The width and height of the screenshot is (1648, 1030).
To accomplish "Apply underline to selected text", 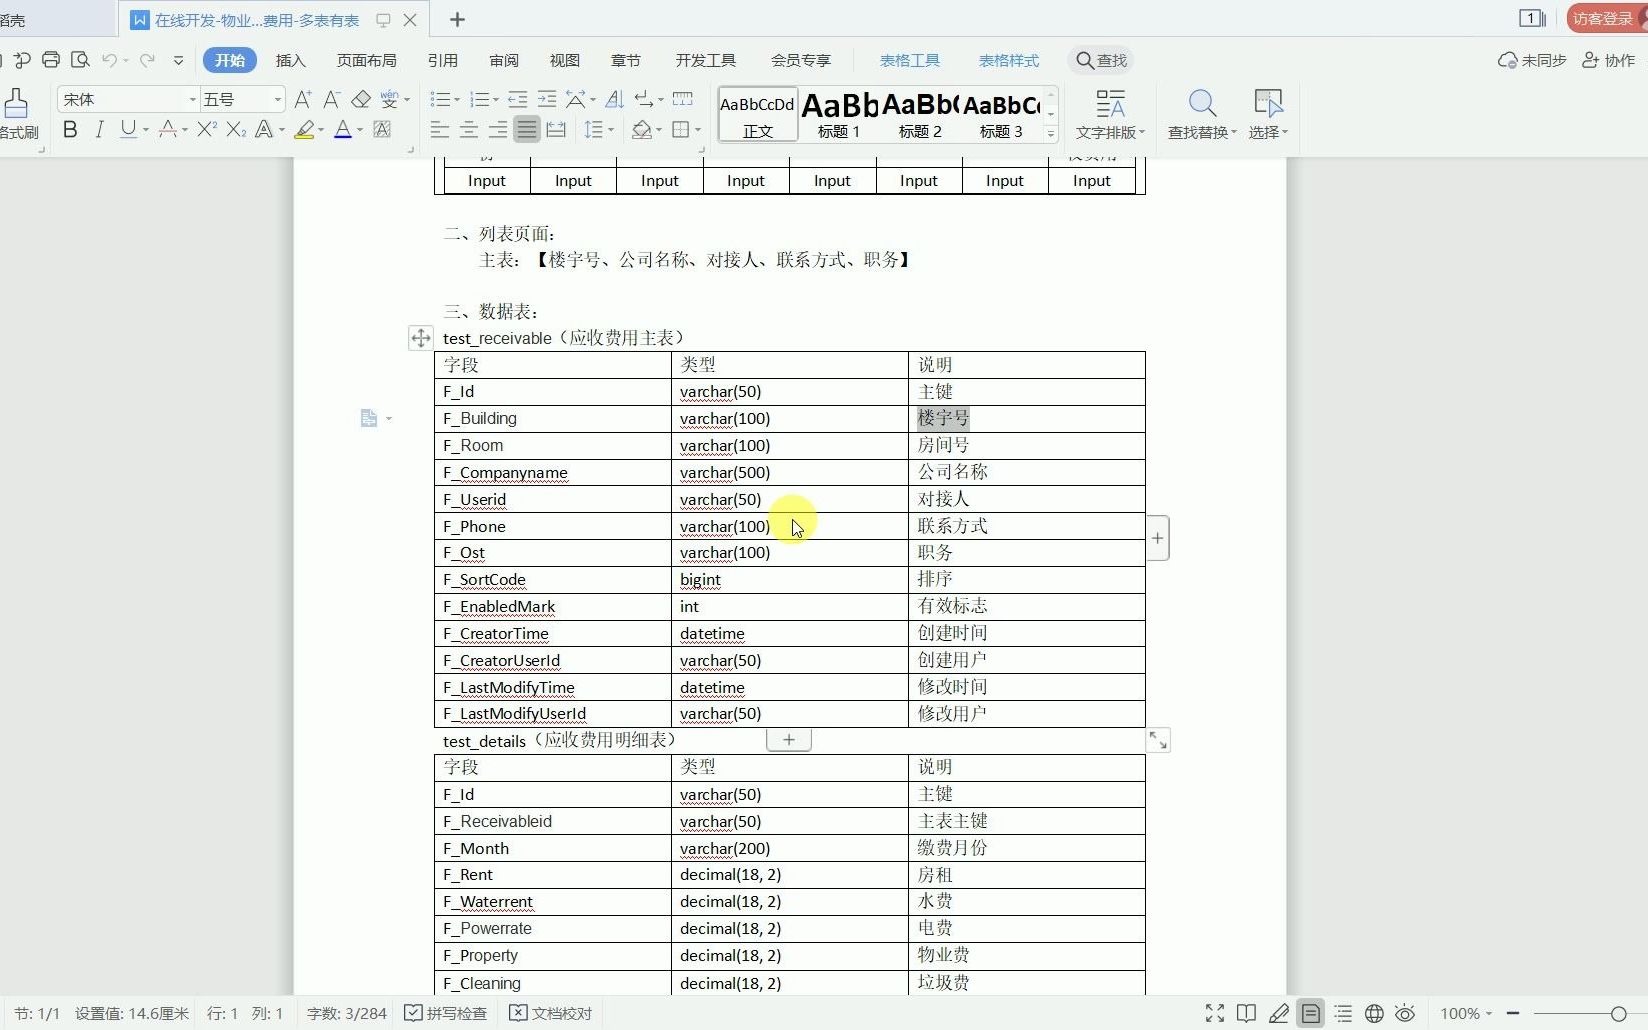I will (x=128, y=129).
